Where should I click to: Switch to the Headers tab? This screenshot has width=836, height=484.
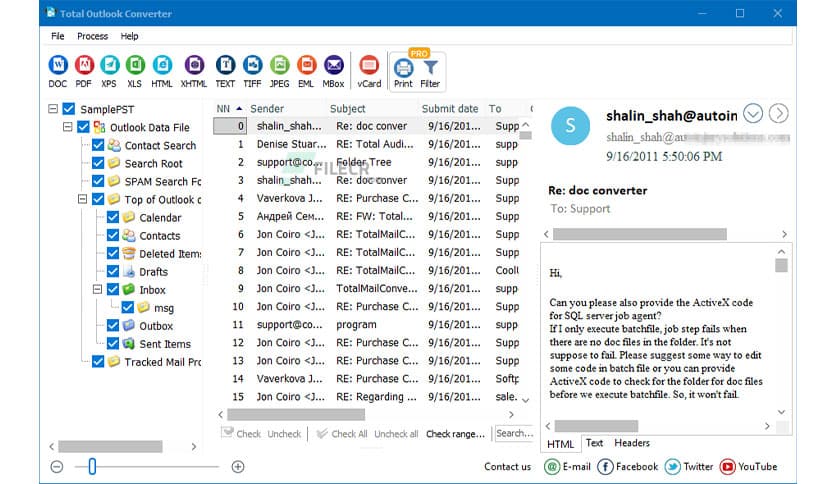coord(632,443)
